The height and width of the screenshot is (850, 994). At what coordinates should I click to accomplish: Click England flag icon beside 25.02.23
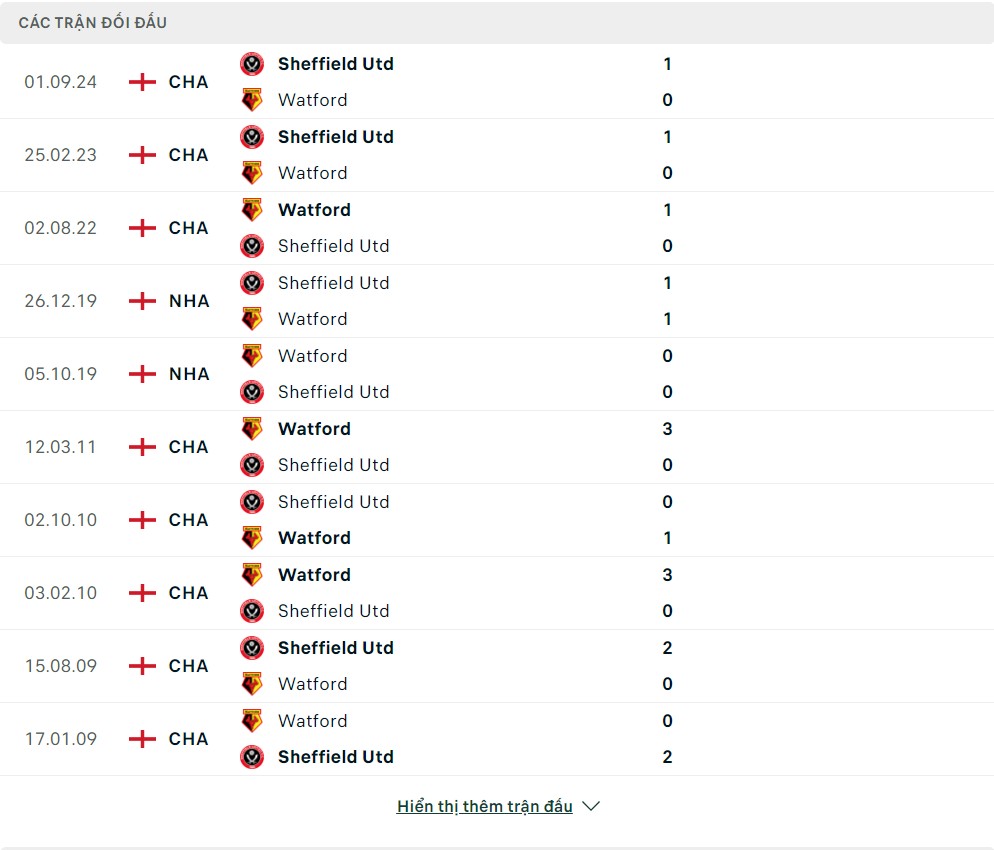click(143, 155)
